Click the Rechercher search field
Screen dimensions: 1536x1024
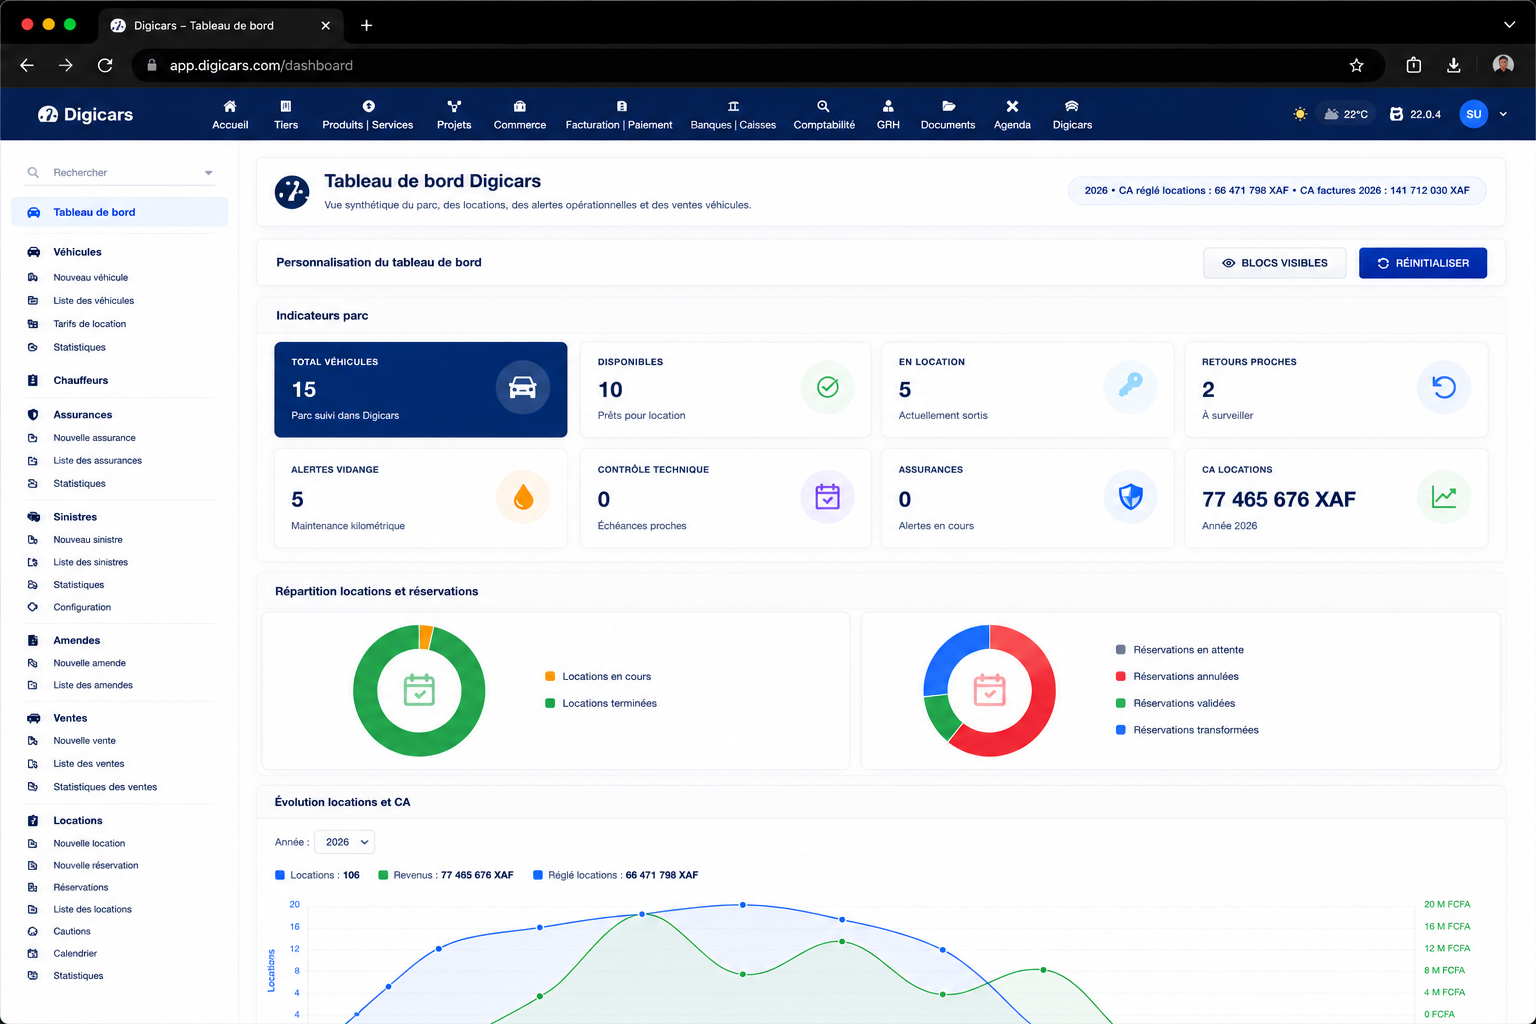pyautogui.click(x=120, y=173)
